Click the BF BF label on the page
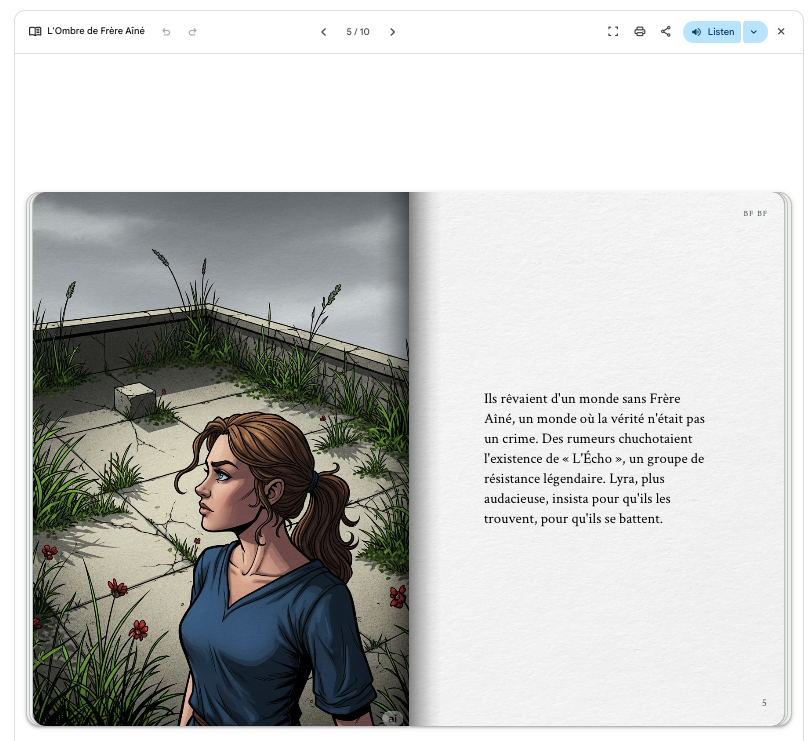 pos(755,213)
